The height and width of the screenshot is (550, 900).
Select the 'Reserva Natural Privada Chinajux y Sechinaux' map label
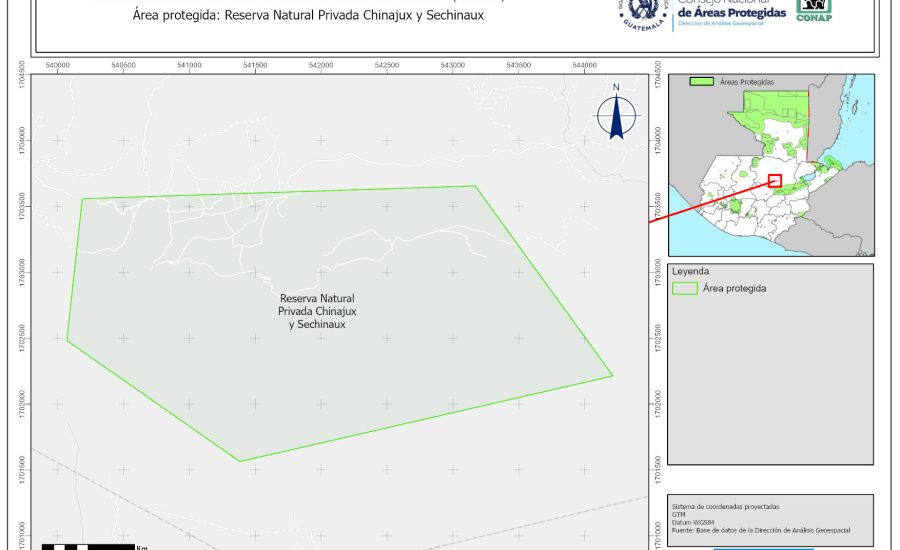pyautogui.click(x=317, y=311)
